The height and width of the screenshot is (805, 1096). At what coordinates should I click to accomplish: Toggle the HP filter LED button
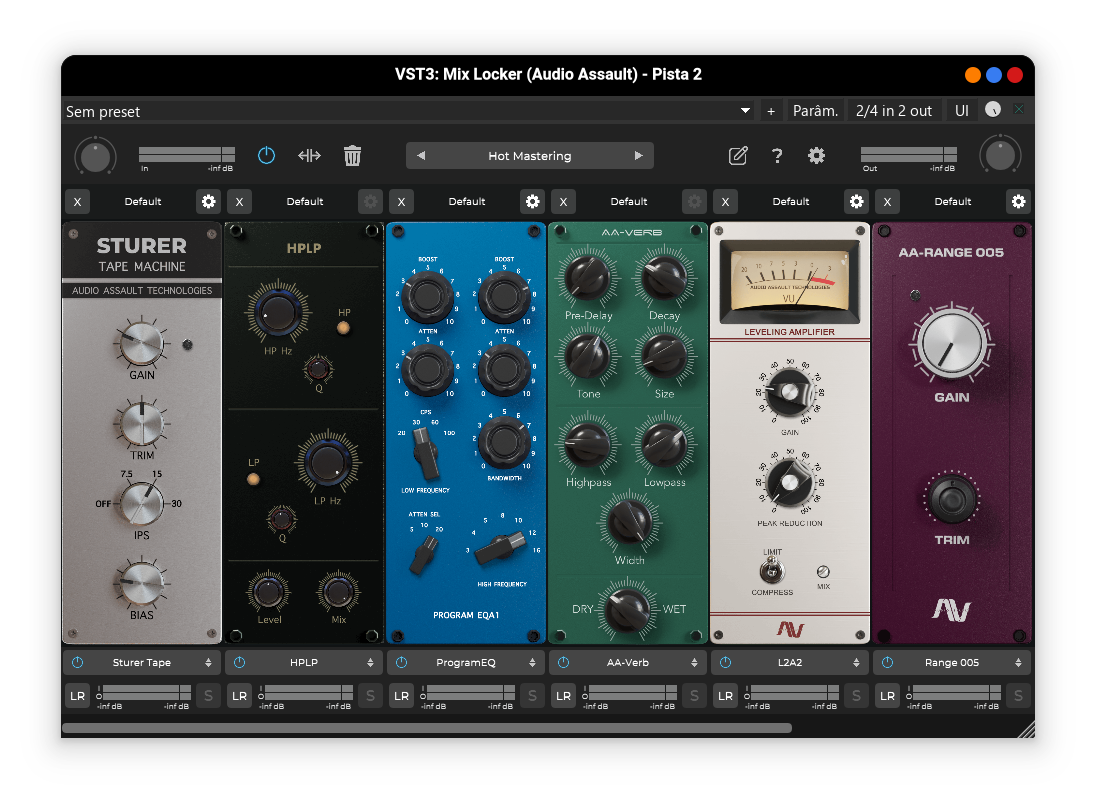click(x=343, y=327)
